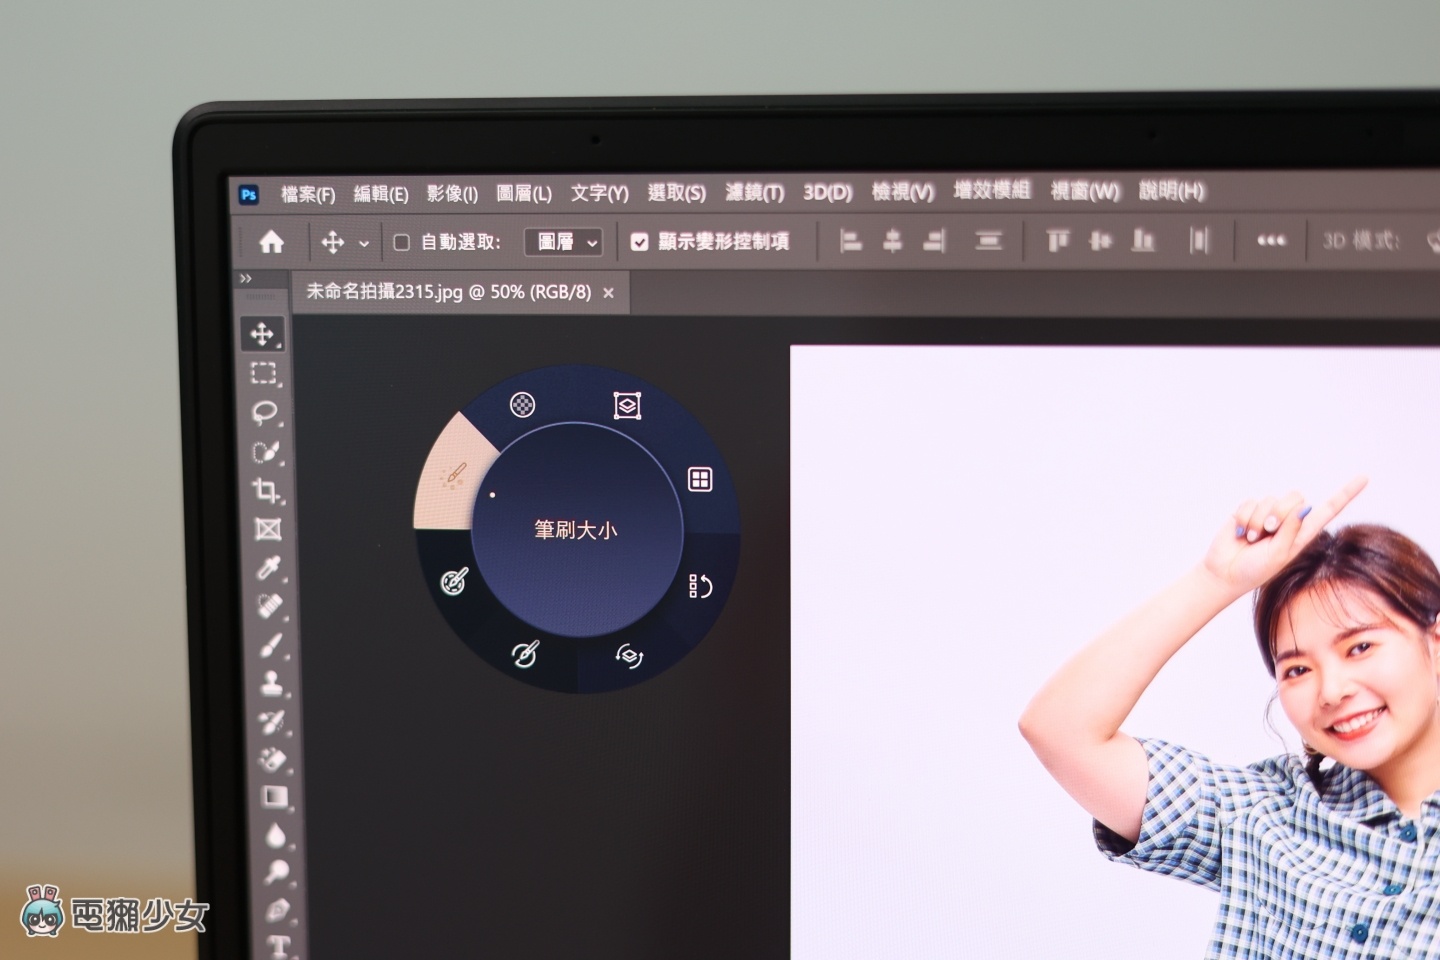Image resolution: width=1440 pixels, height=960 pixels.
Task: Click the undo icon on the radial dial
Action: 700,588
